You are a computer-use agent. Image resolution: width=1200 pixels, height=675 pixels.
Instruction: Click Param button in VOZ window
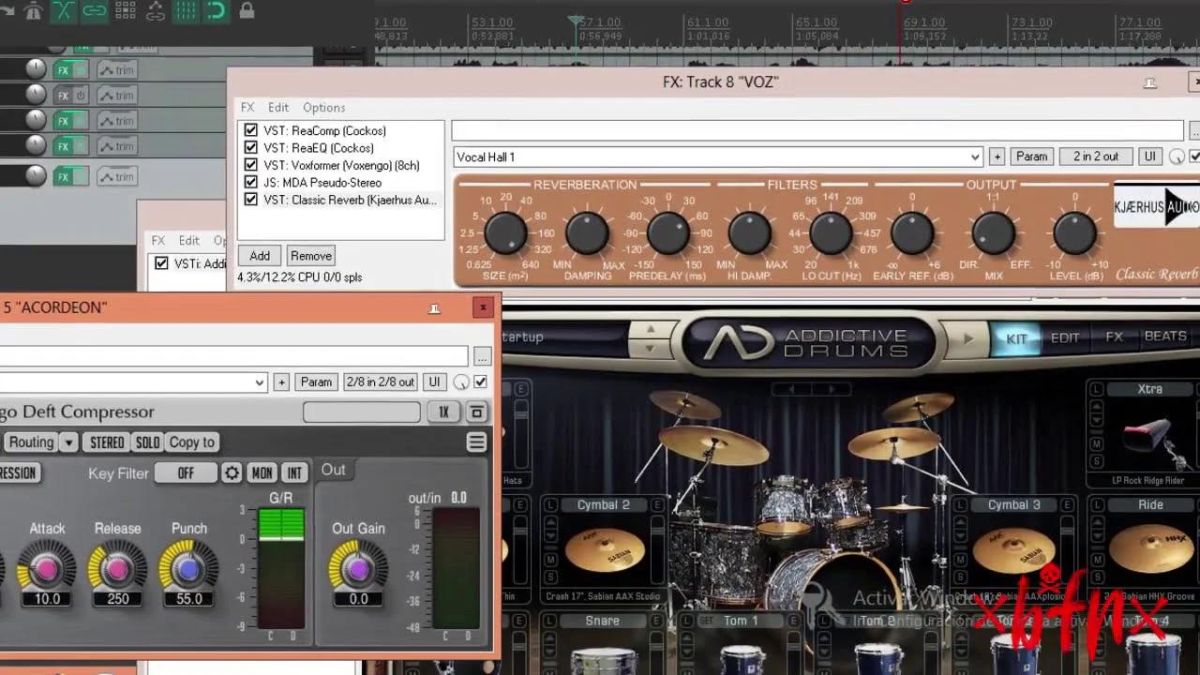1031,157
